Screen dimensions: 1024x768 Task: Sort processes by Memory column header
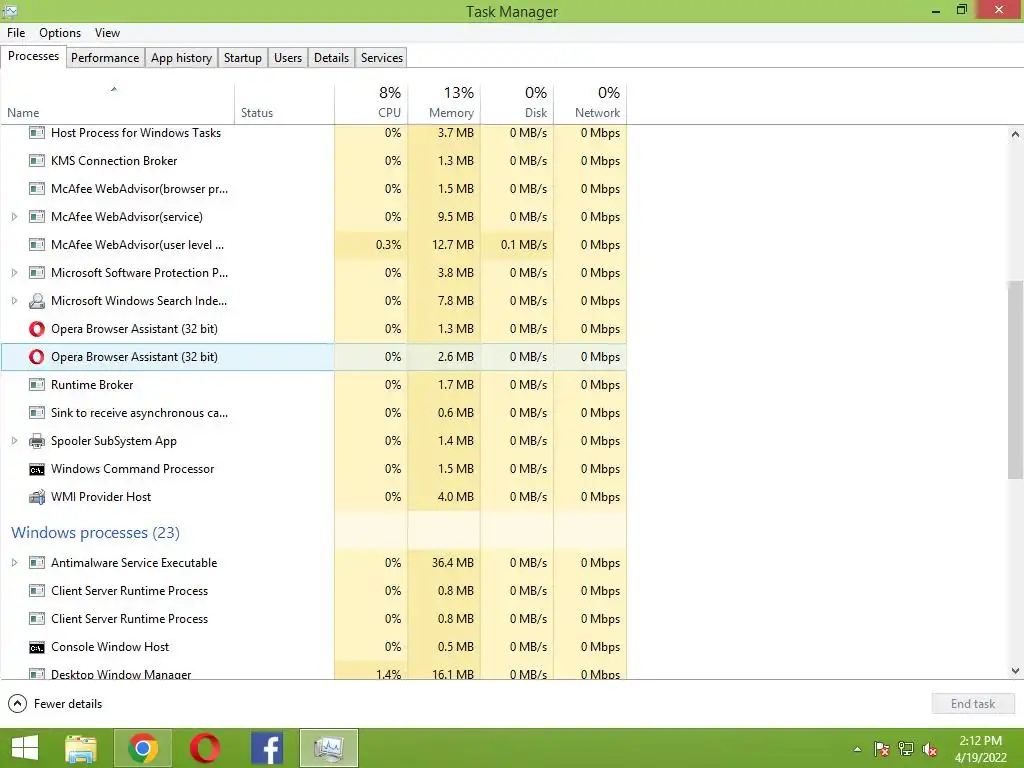click(x=444, y=104)
